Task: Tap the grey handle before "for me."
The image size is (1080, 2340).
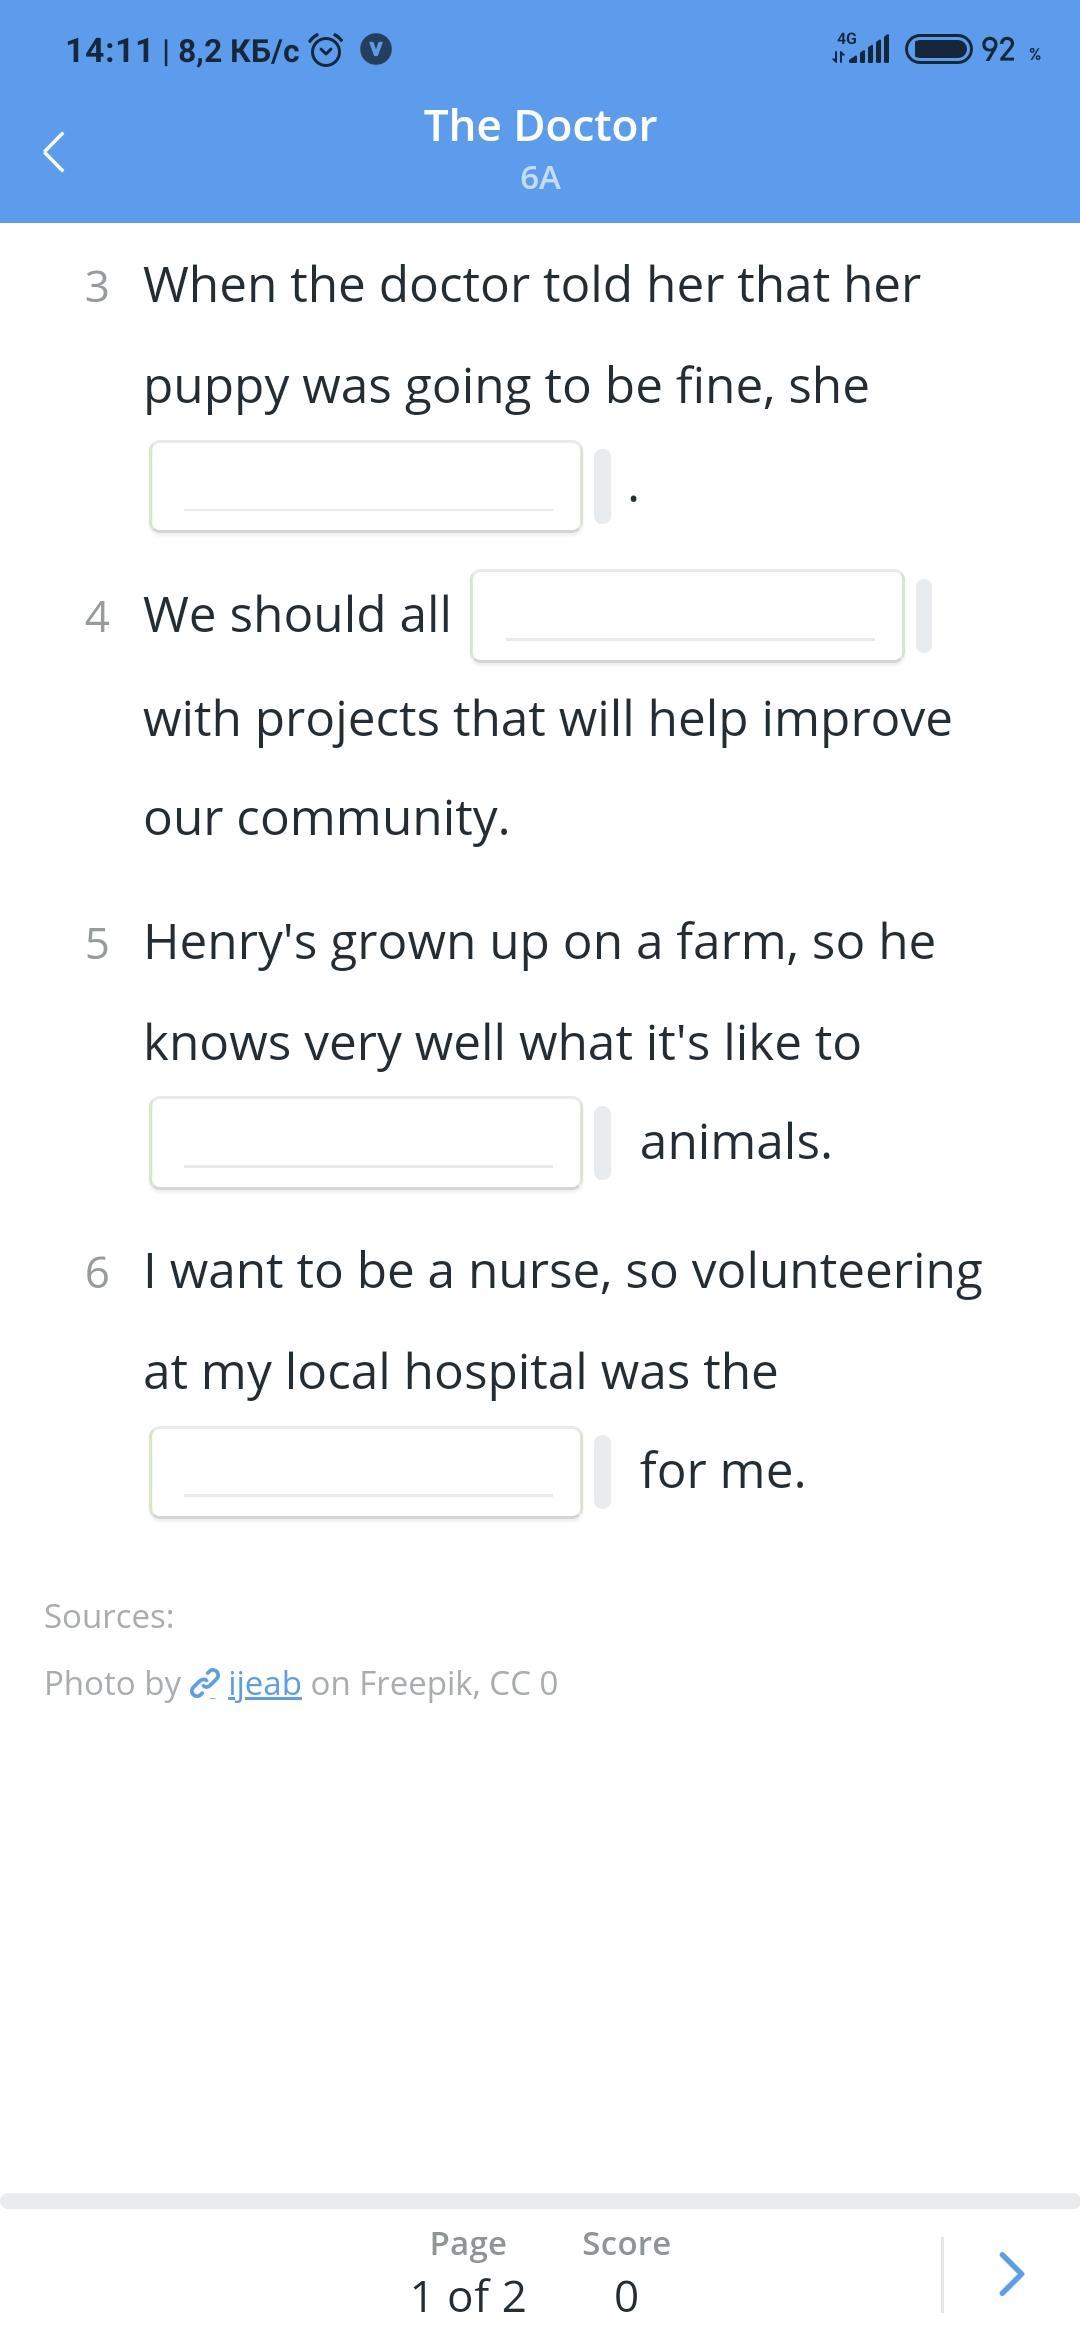Action: point(602,1472)
